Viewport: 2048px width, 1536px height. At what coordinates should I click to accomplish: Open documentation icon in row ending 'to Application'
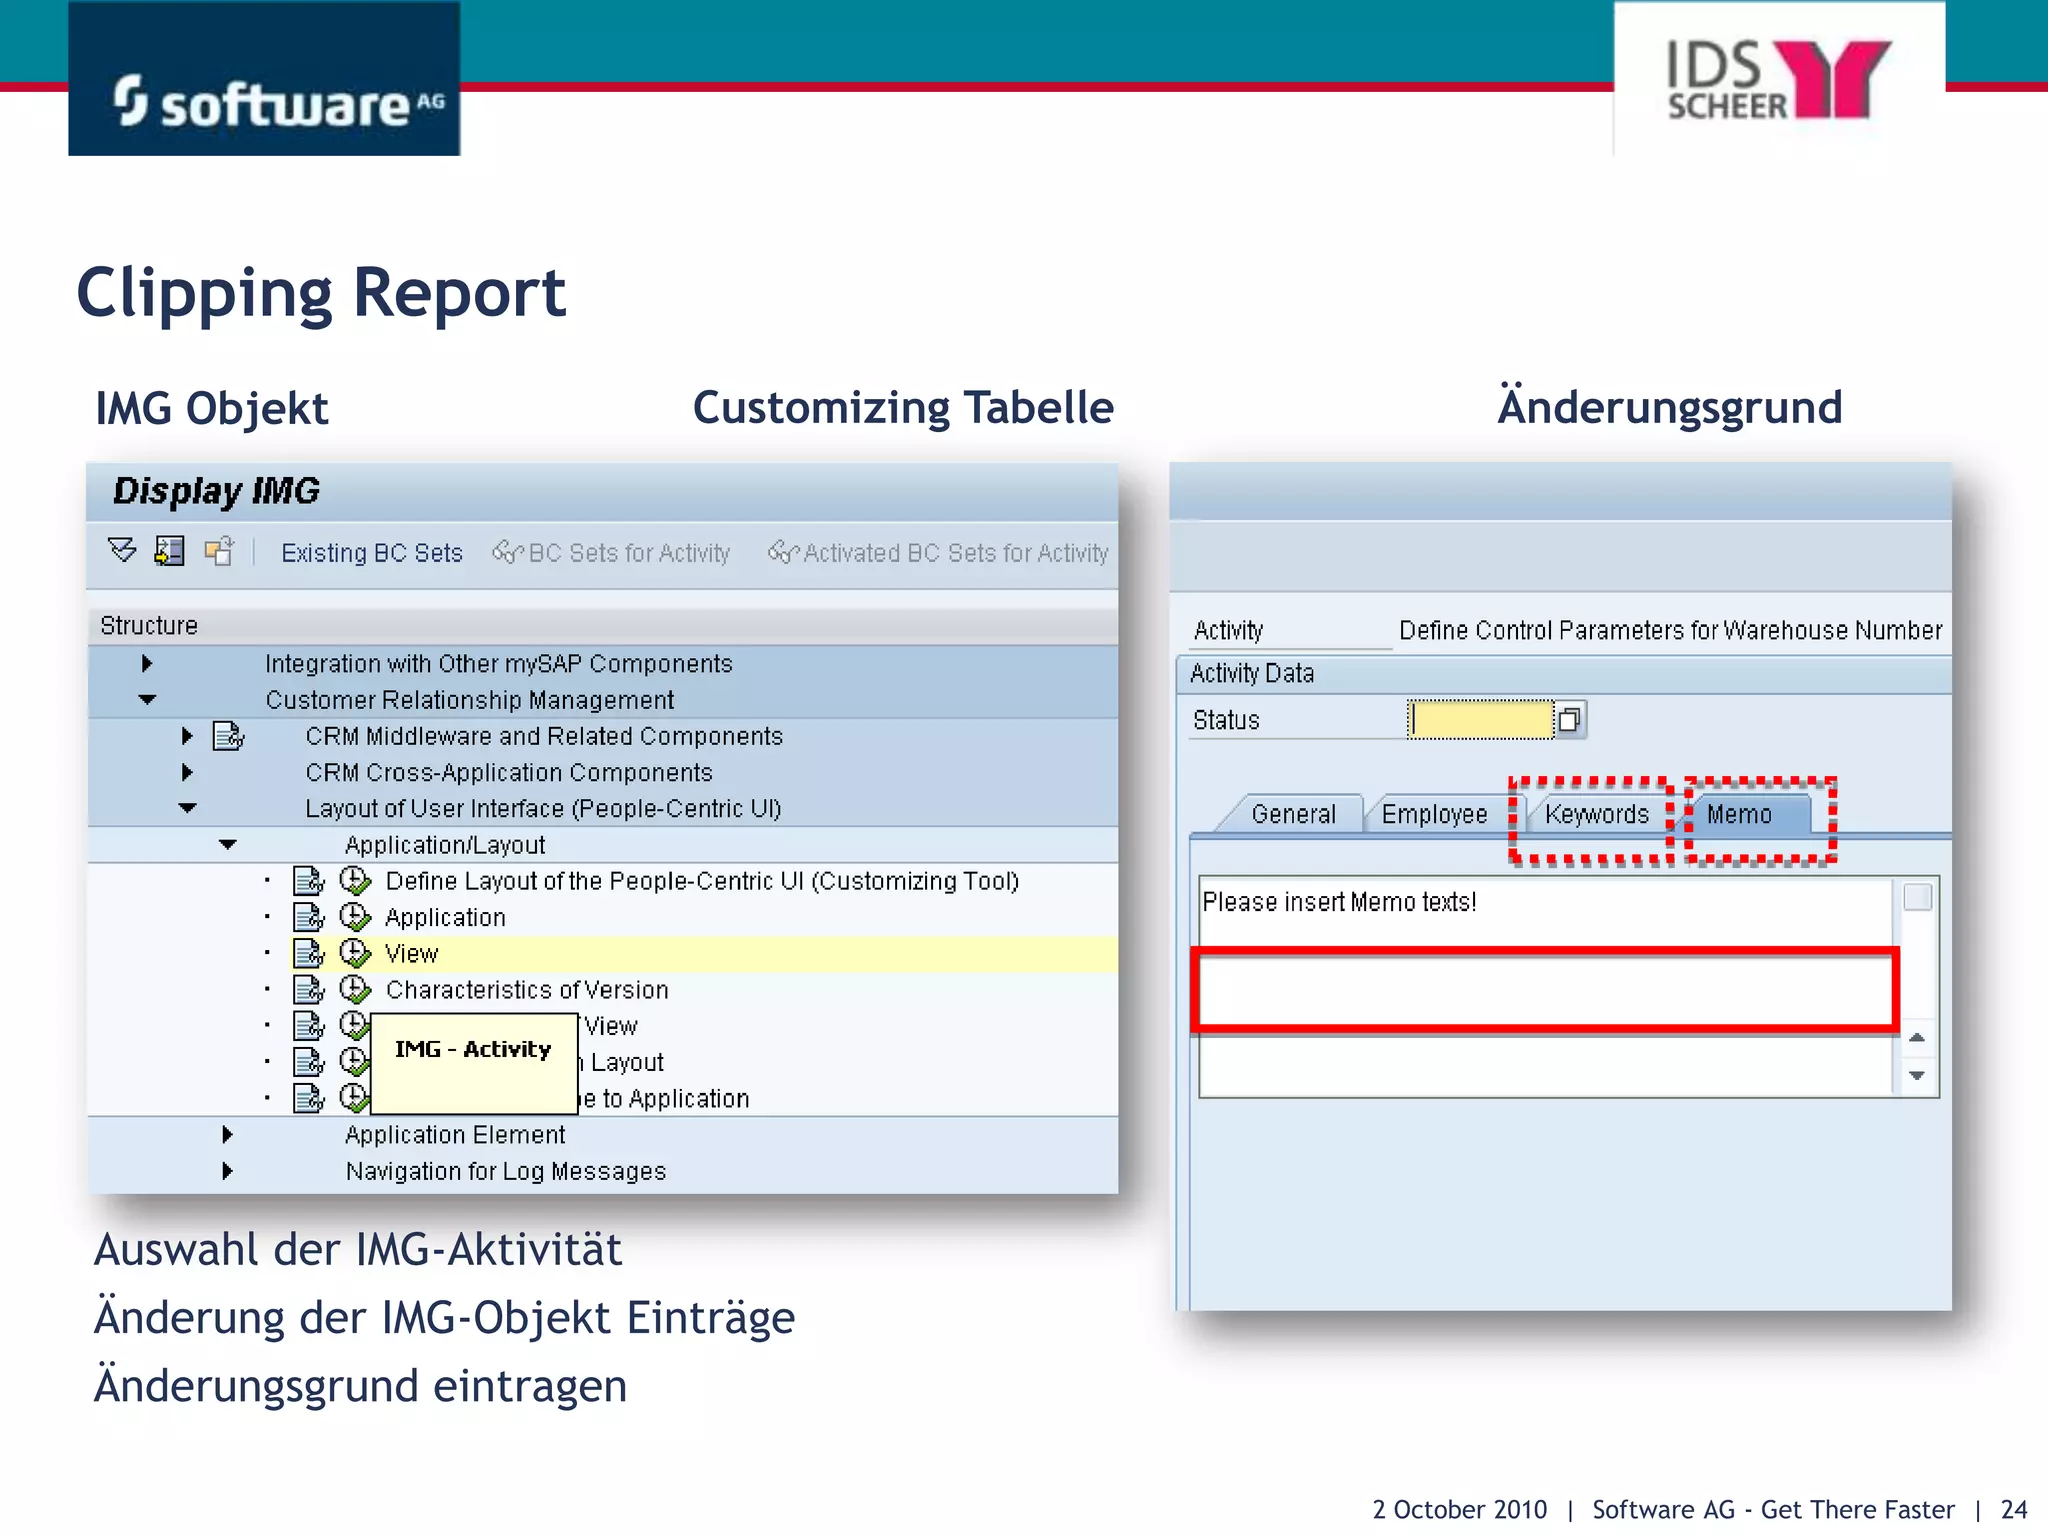click(x=309, y=1098)
